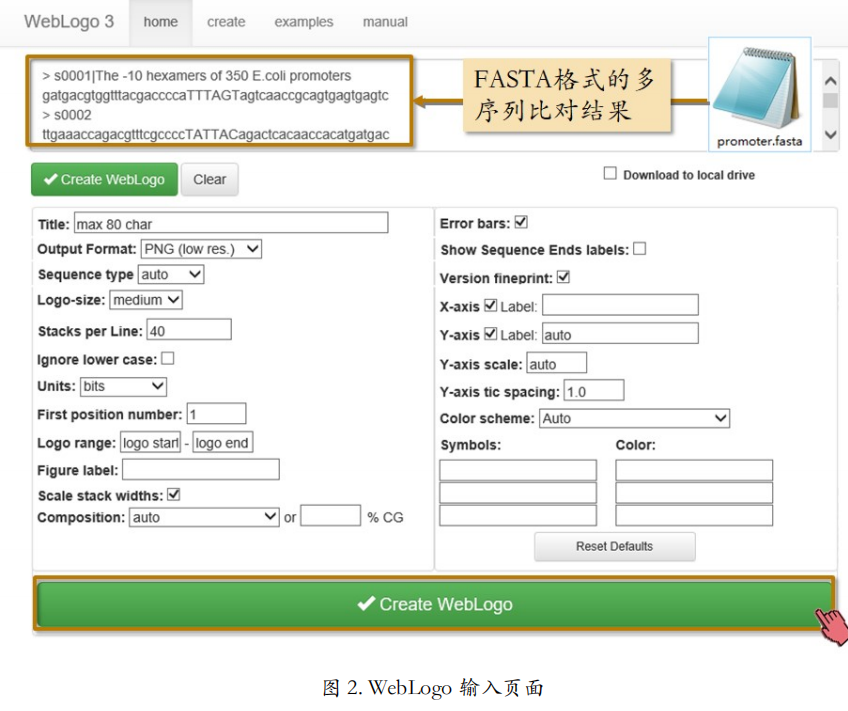Toggle the Version fineprint checkbox

coord(564,277)
